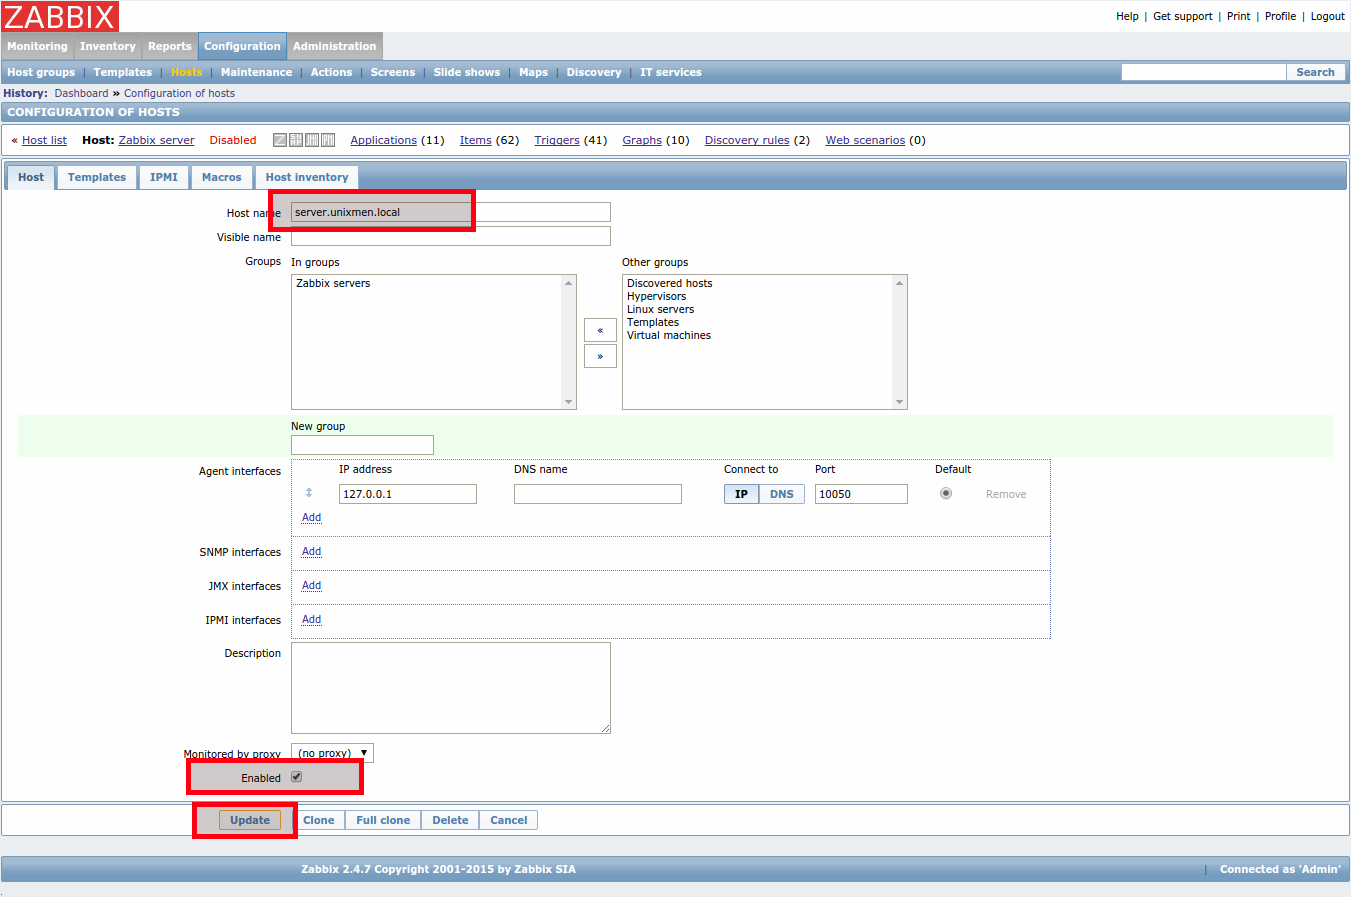Open Discovery submenu item
Viewport: 1351px width, 897px height.
pyautogui.click(x=594, y=72)
